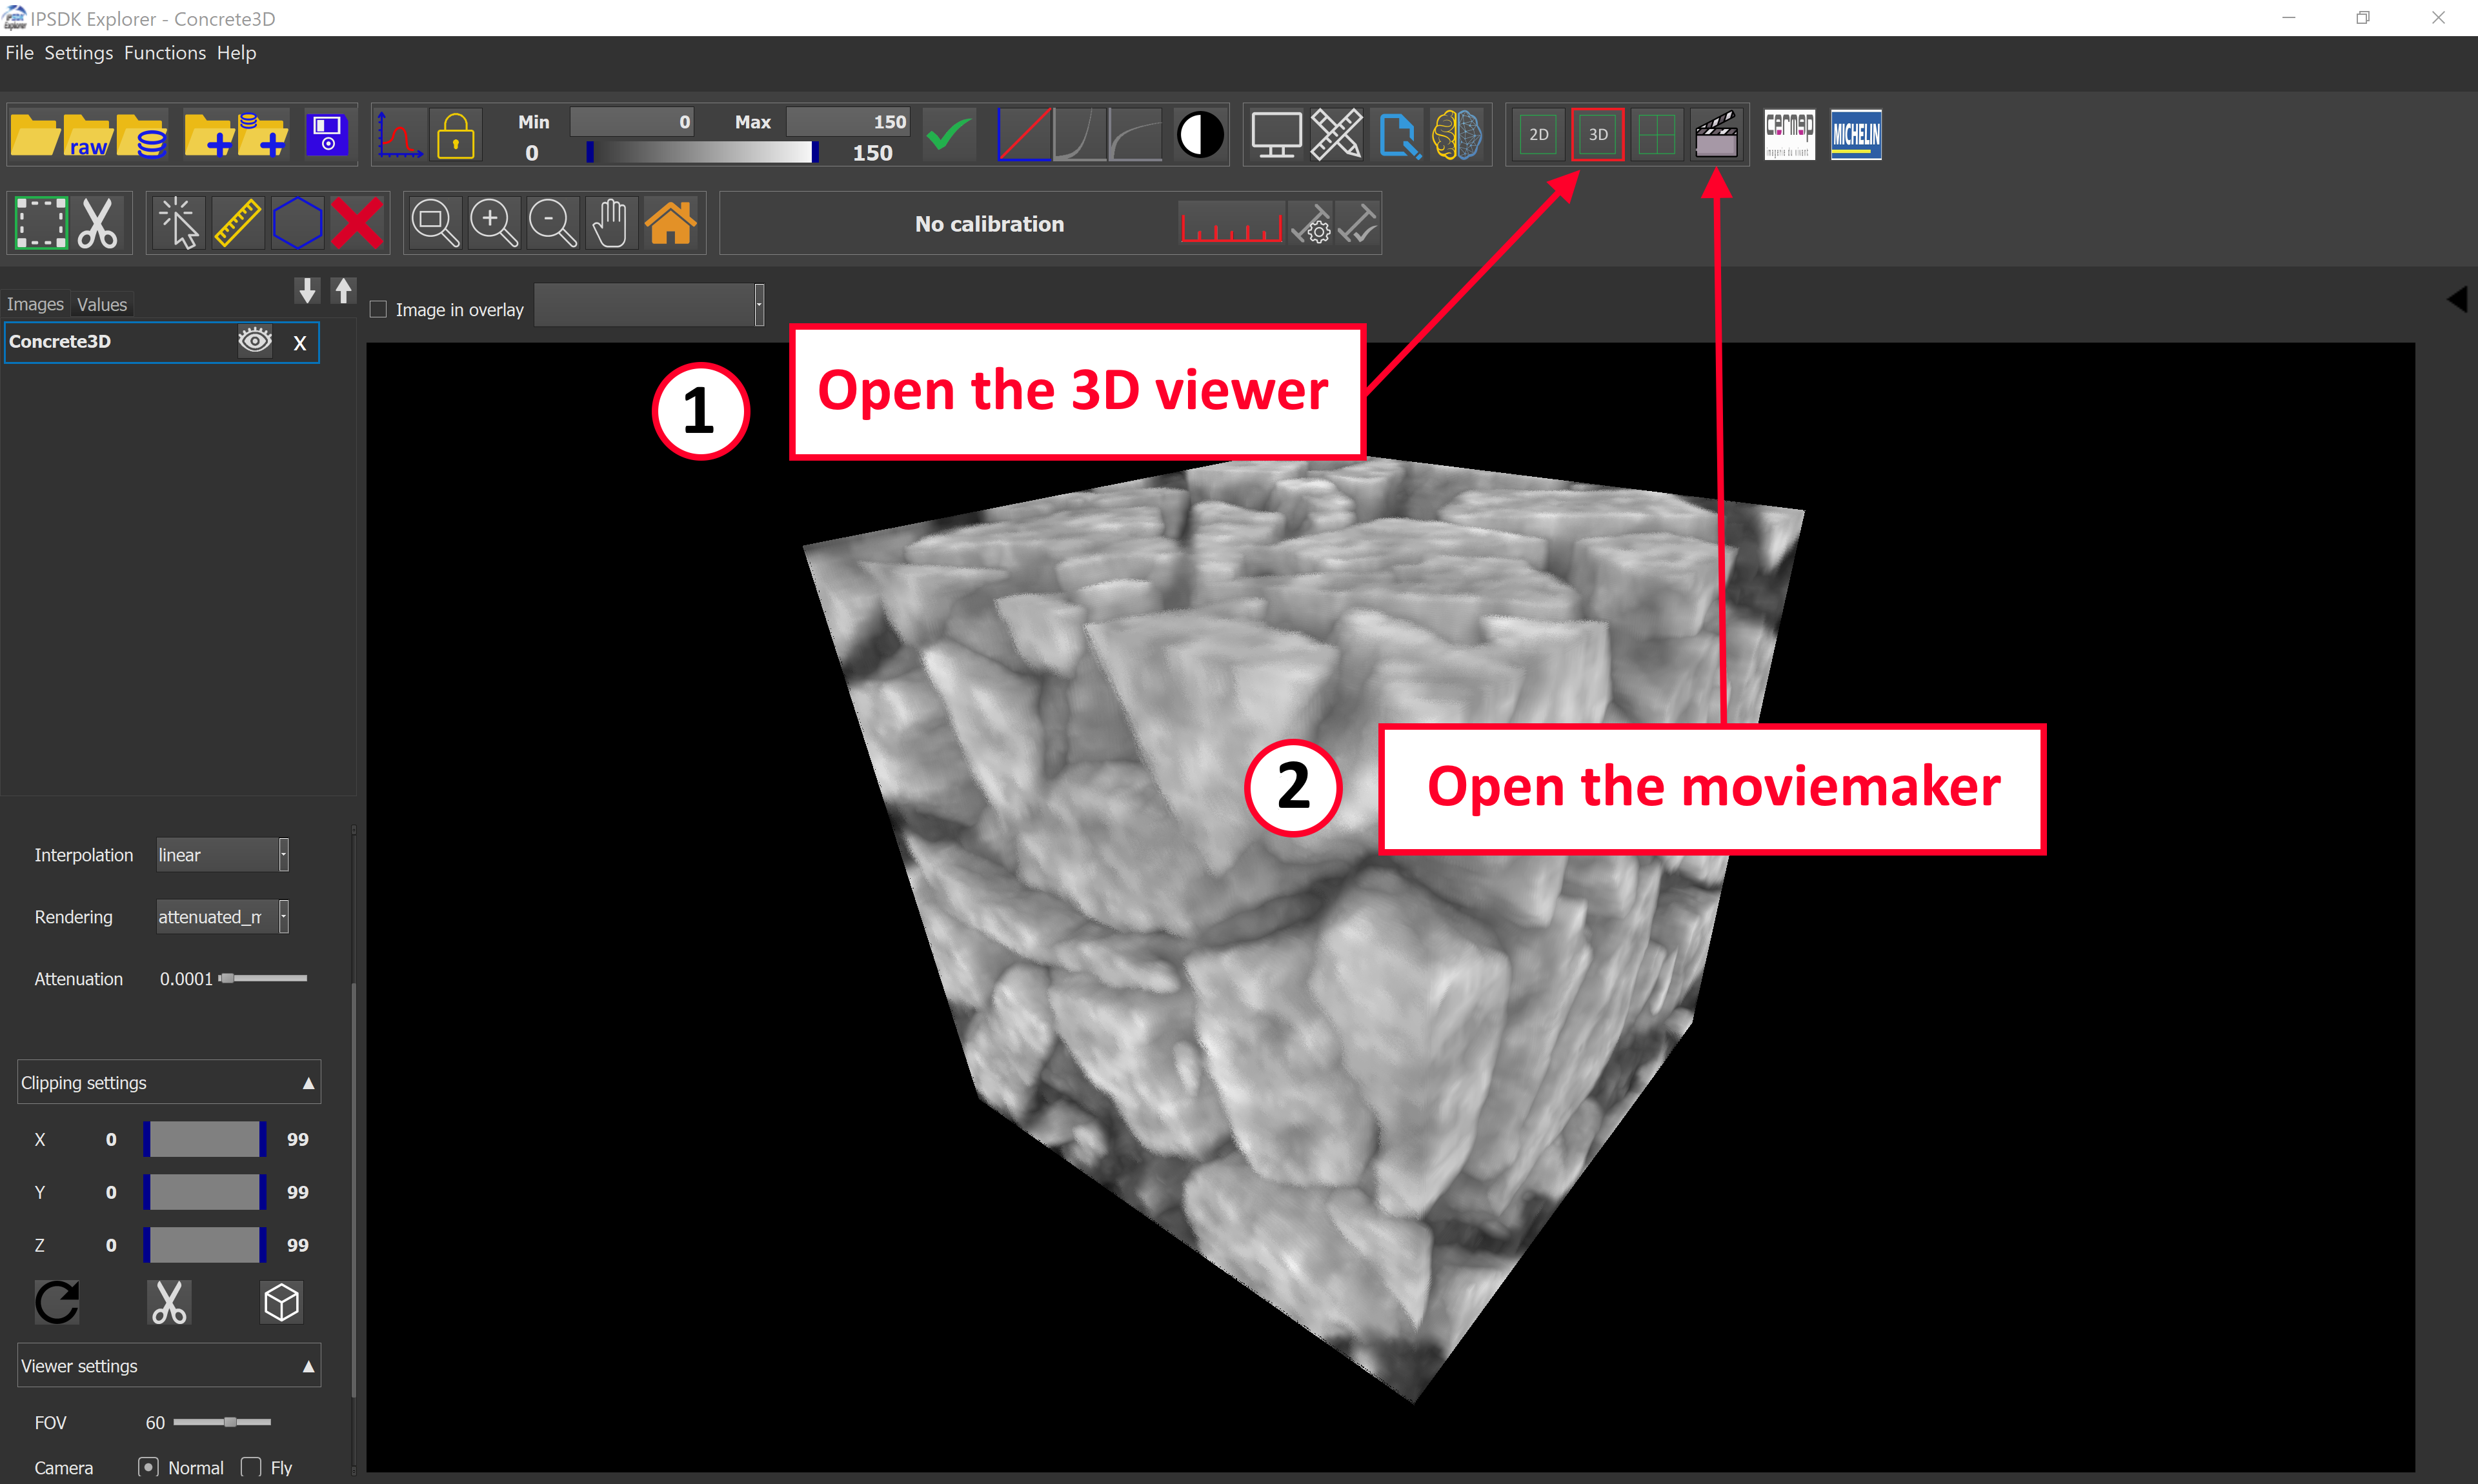Switch to the Values tab
The width and height of the screenshot is (2478, 1484).
tap(102, 305)
